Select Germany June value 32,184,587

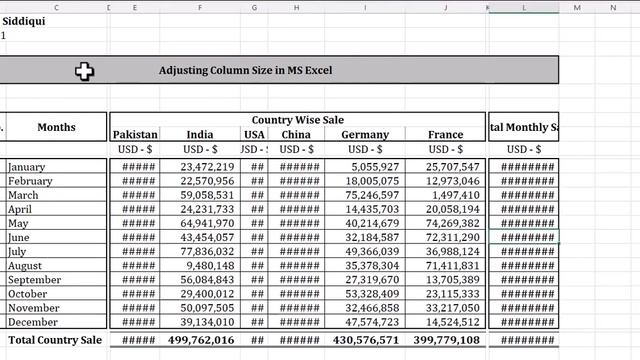(x=365, y=237)
